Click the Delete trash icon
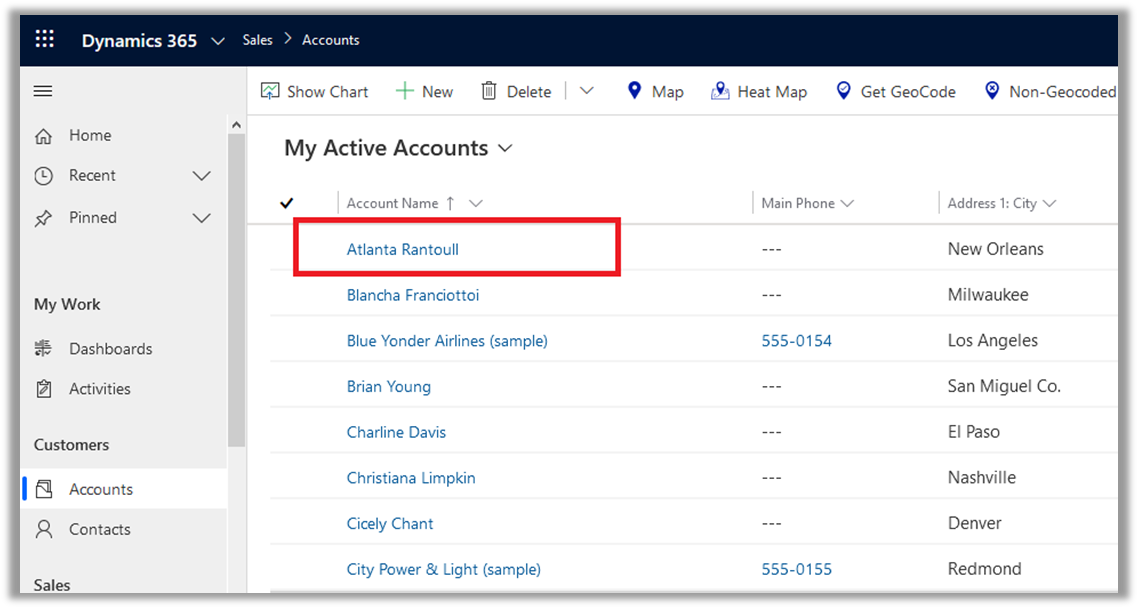The image size is (1140, 609). tap(489, 91)
